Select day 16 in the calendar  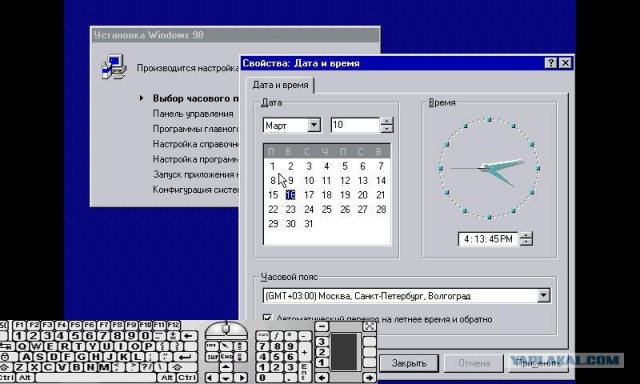click(x=290, y=195)
